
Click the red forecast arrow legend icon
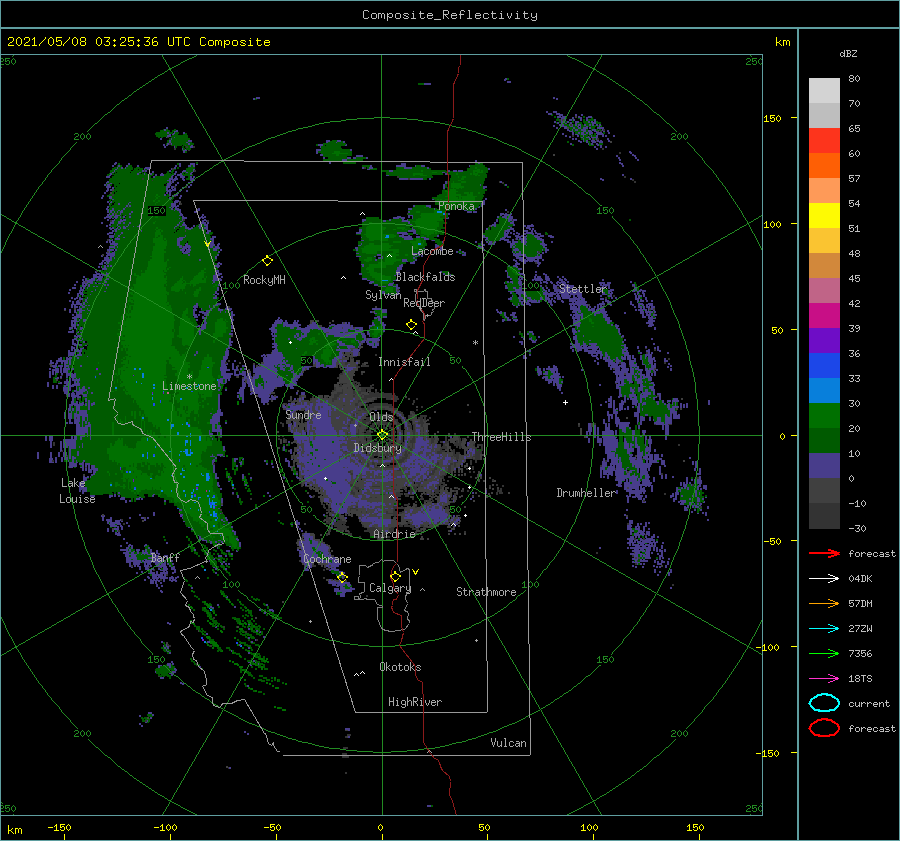point(824,553)
